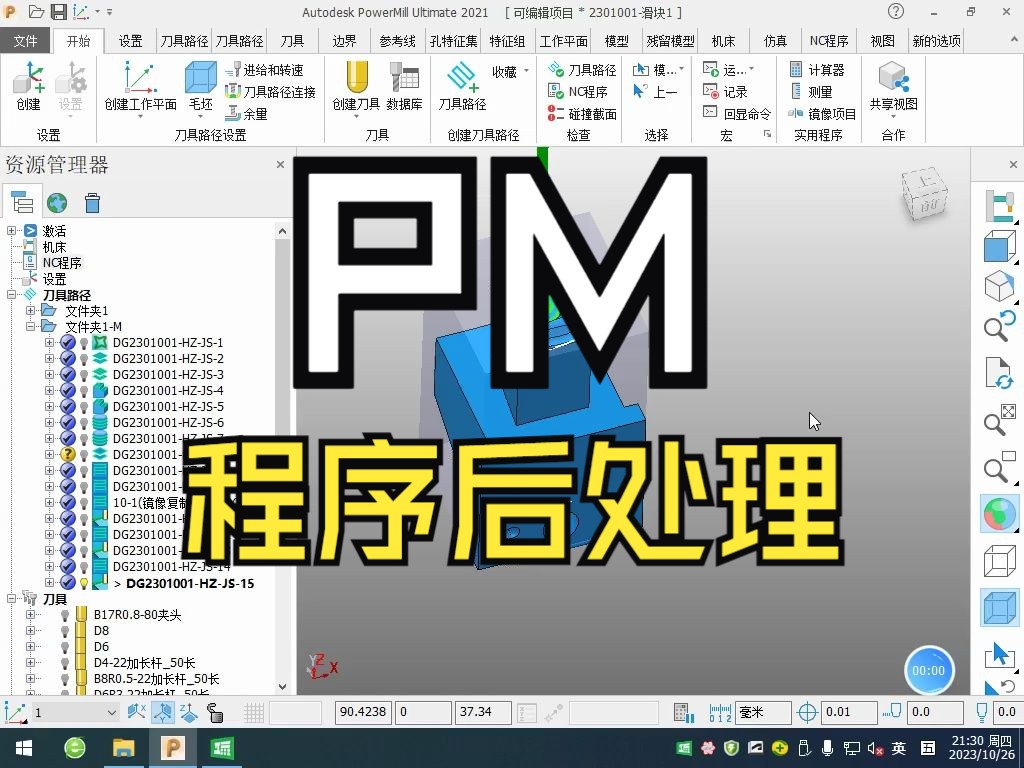Image resolution: width=1024 pixels, height=768 pixels.
Task: Switch to the 仿真 ribbon tab
Action: [775, 41]
